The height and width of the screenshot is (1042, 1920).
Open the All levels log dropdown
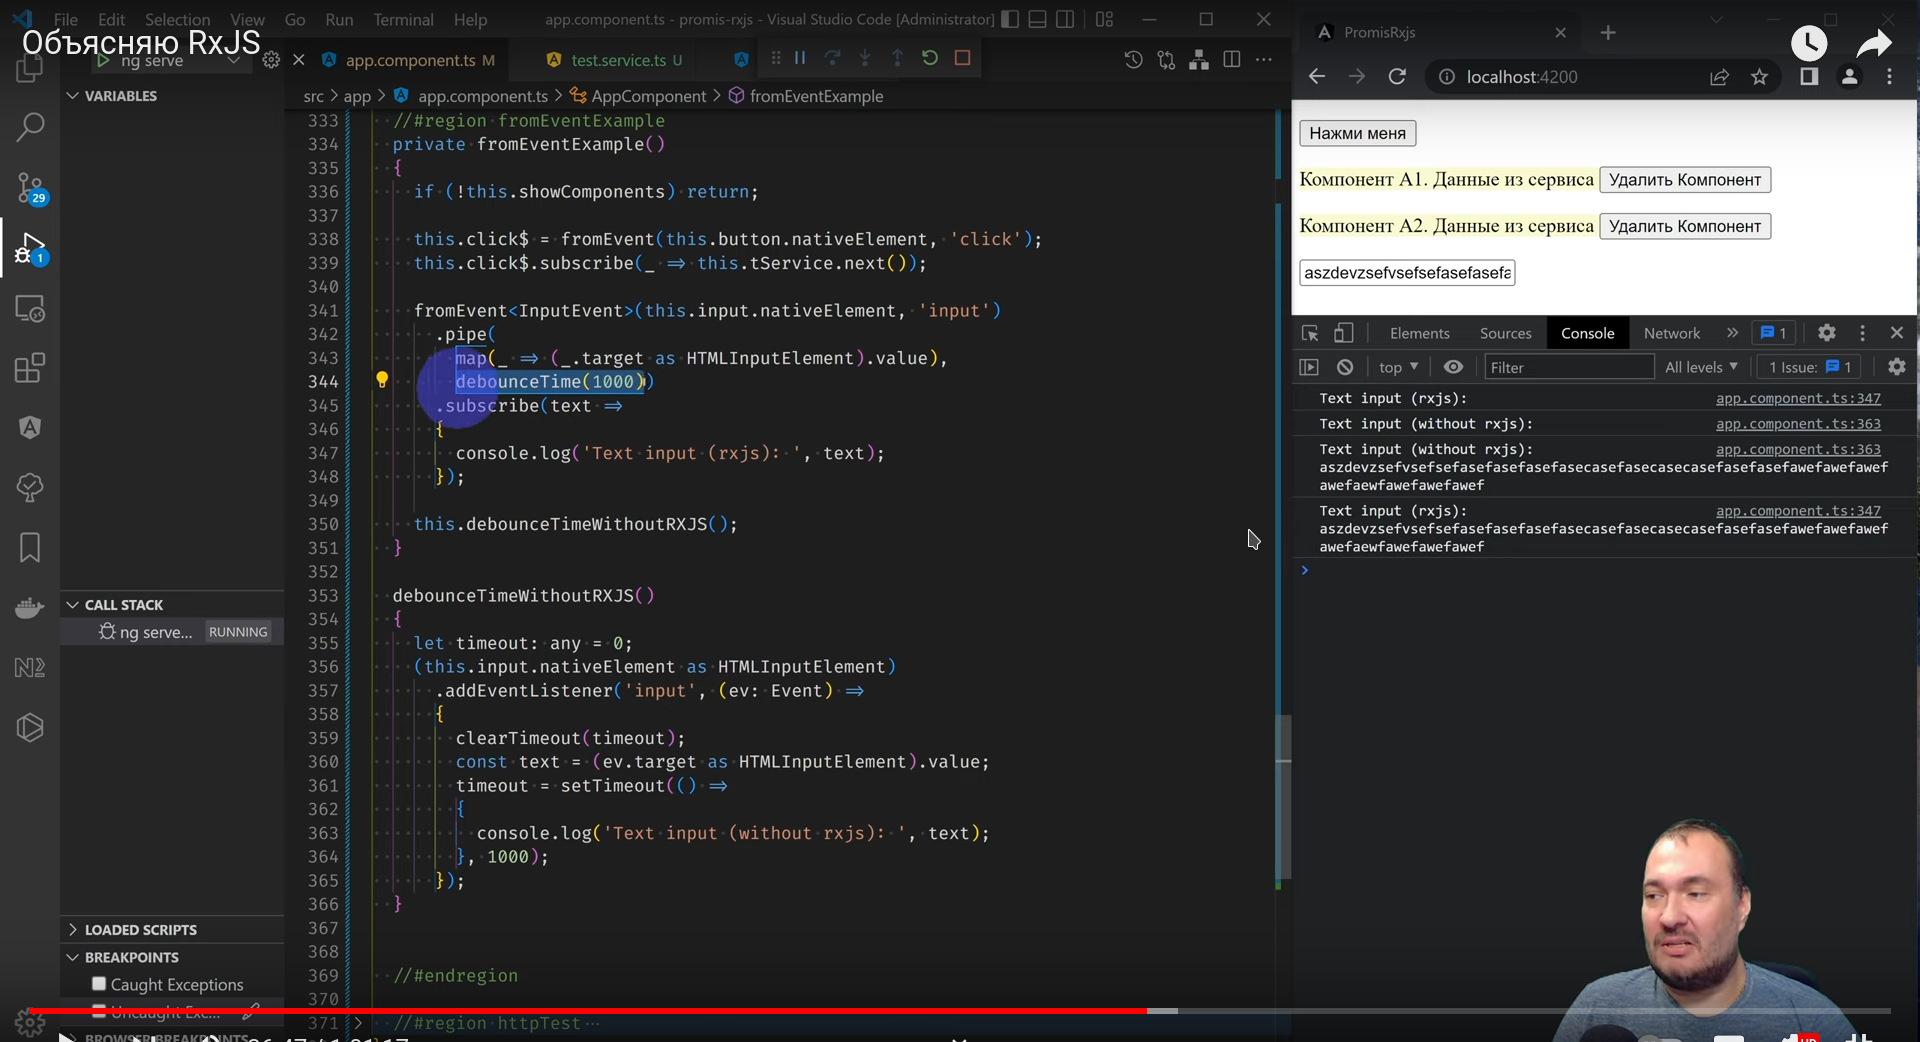[1701, 367]
